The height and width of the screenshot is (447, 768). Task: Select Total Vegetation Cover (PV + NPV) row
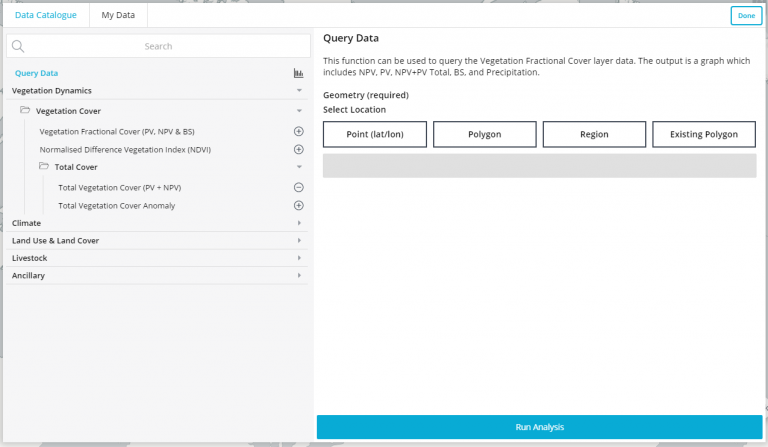click(x=120, y=188)
